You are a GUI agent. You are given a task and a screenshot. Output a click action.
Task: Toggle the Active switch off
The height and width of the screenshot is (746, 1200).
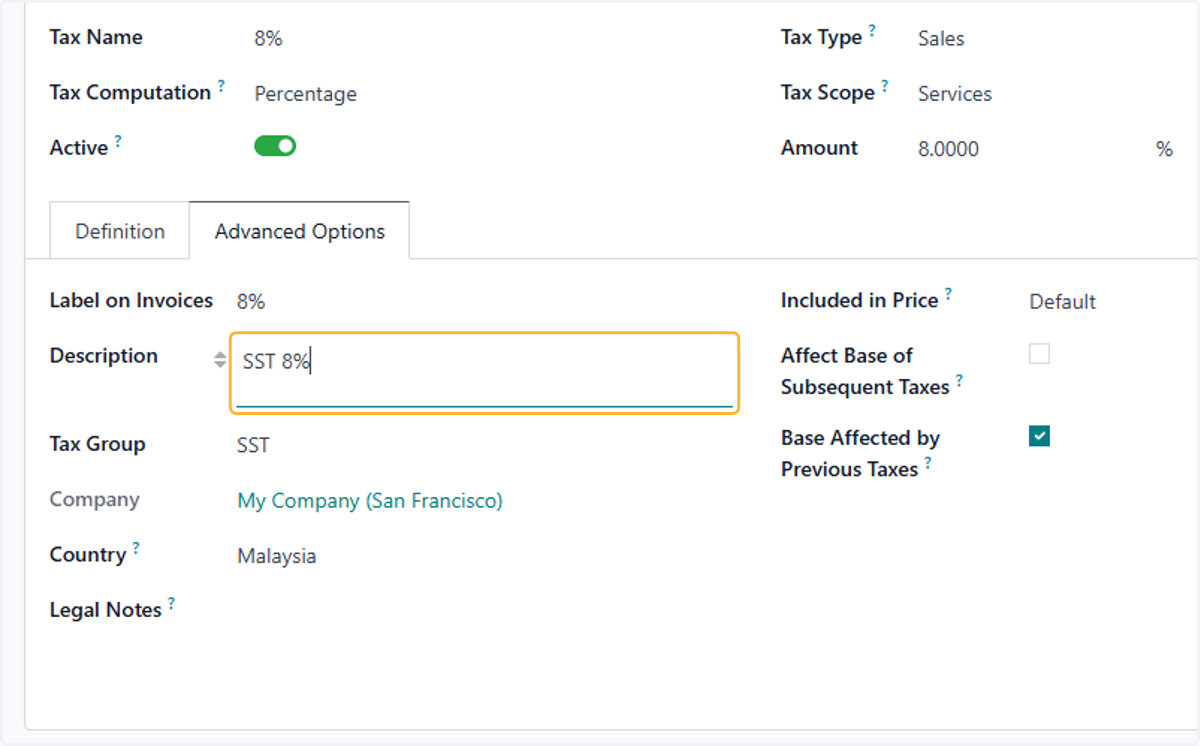[x=275, y=147]
